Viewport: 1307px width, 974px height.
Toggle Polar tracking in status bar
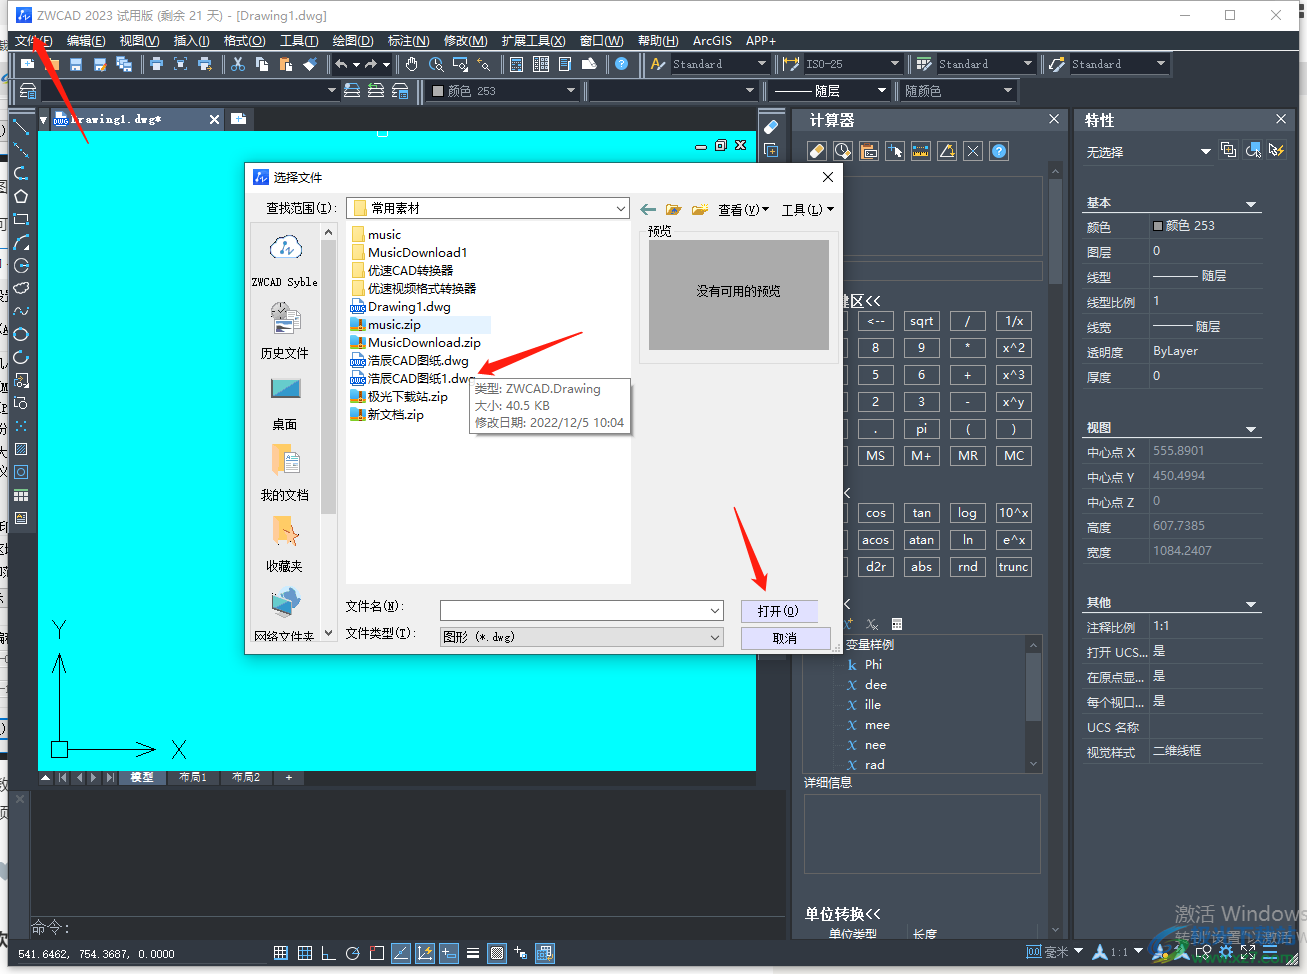point(353,953)
